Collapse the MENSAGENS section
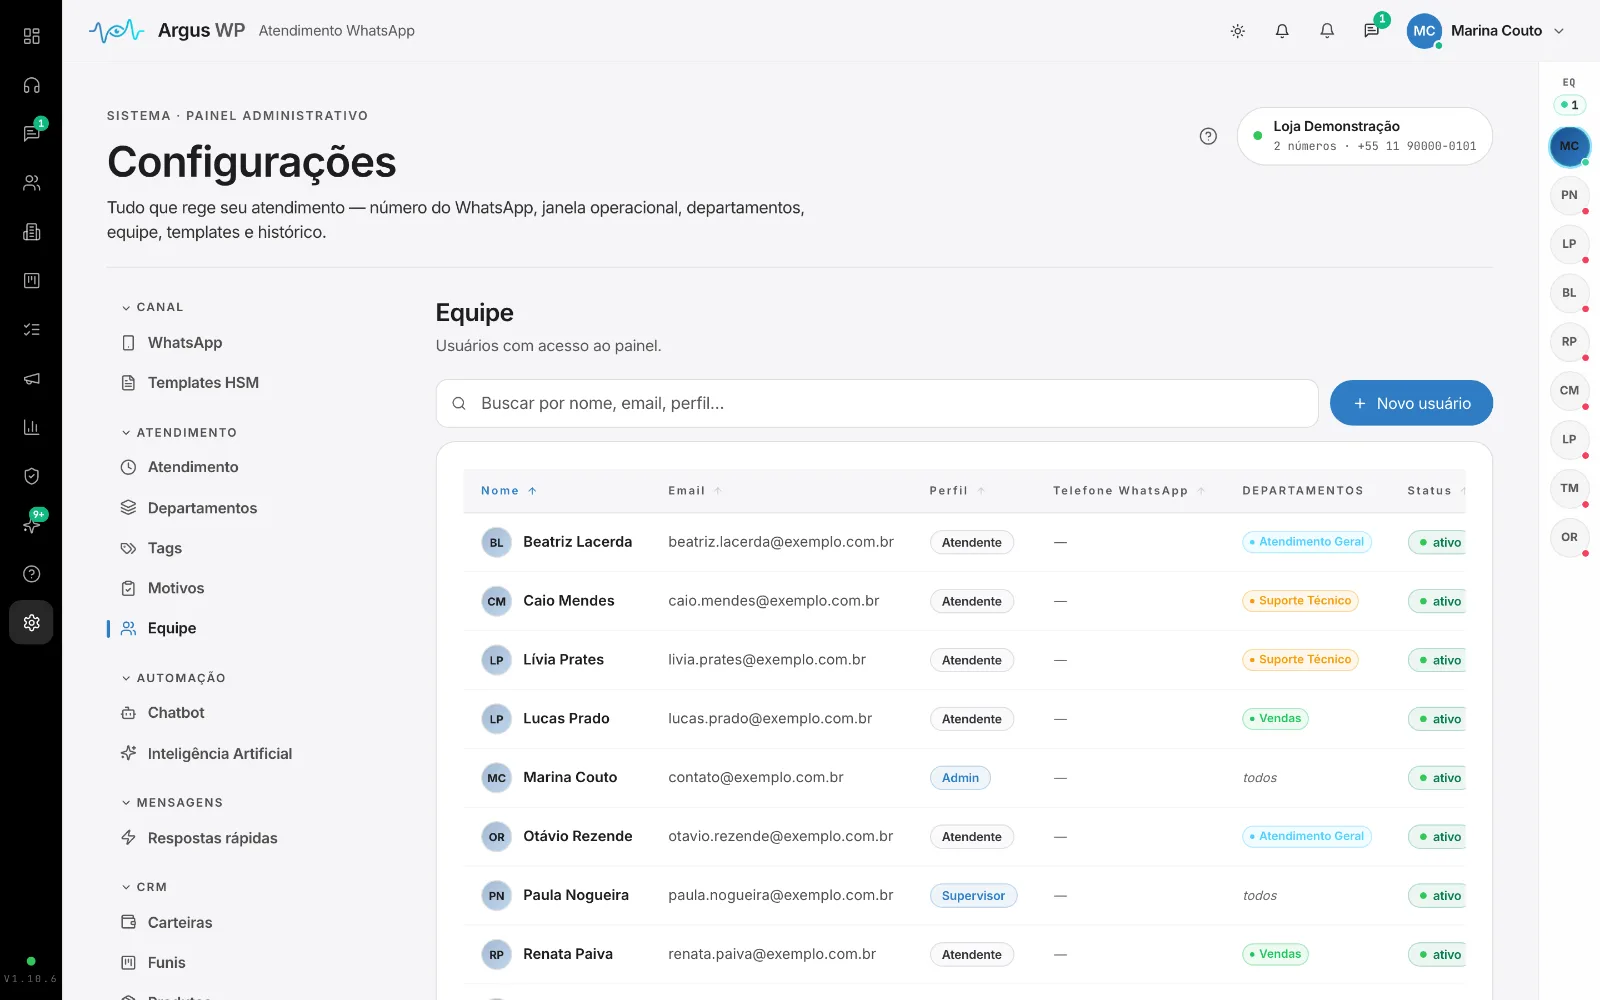The width and height of the screenshot is (1600, 1000). (x=172, y=803)
